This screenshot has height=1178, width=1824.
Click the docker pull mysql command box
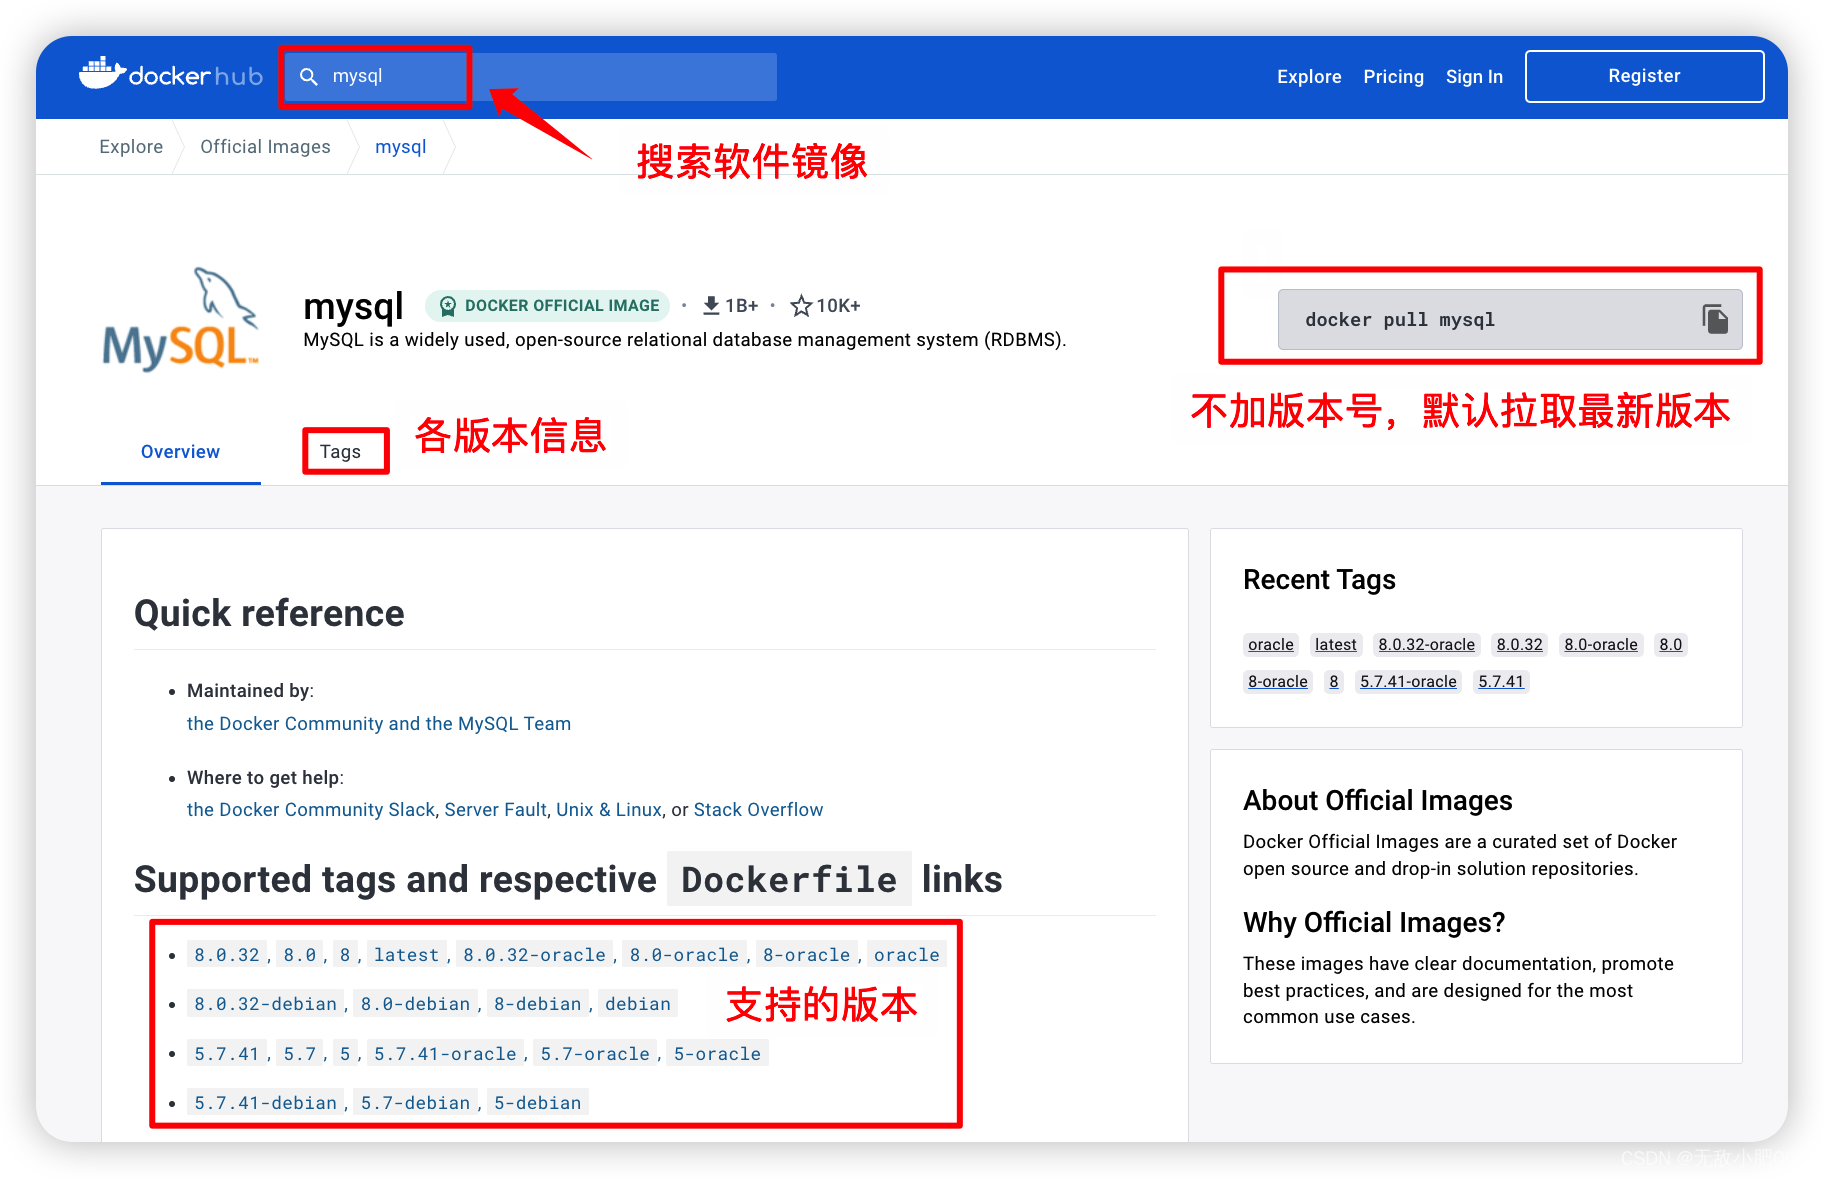tap(1510, 320)
